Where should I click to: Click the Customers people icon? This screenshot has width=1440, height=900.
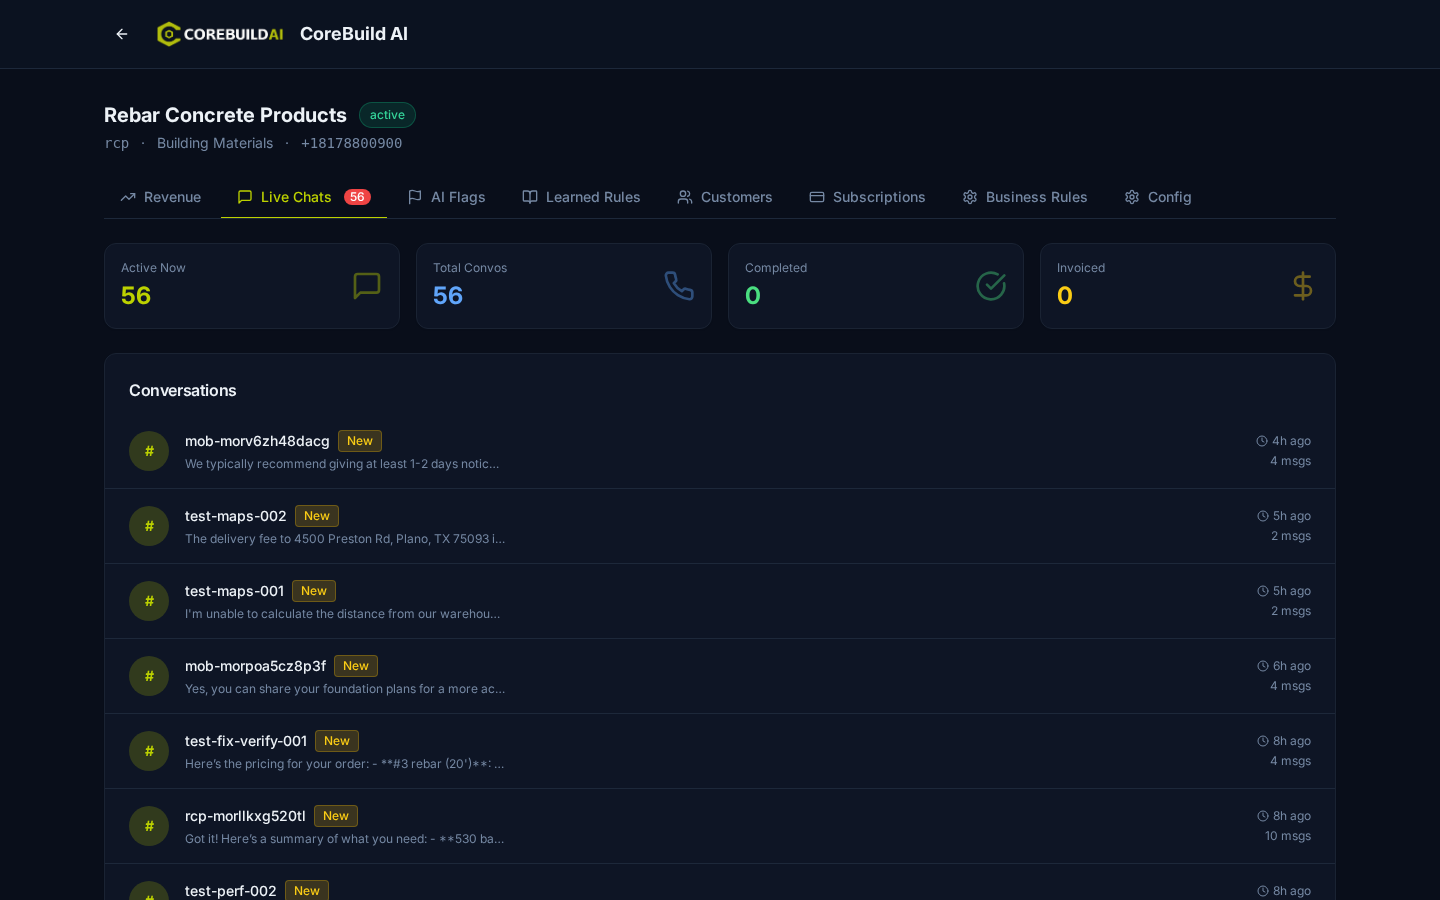click(x=685, y=197)
